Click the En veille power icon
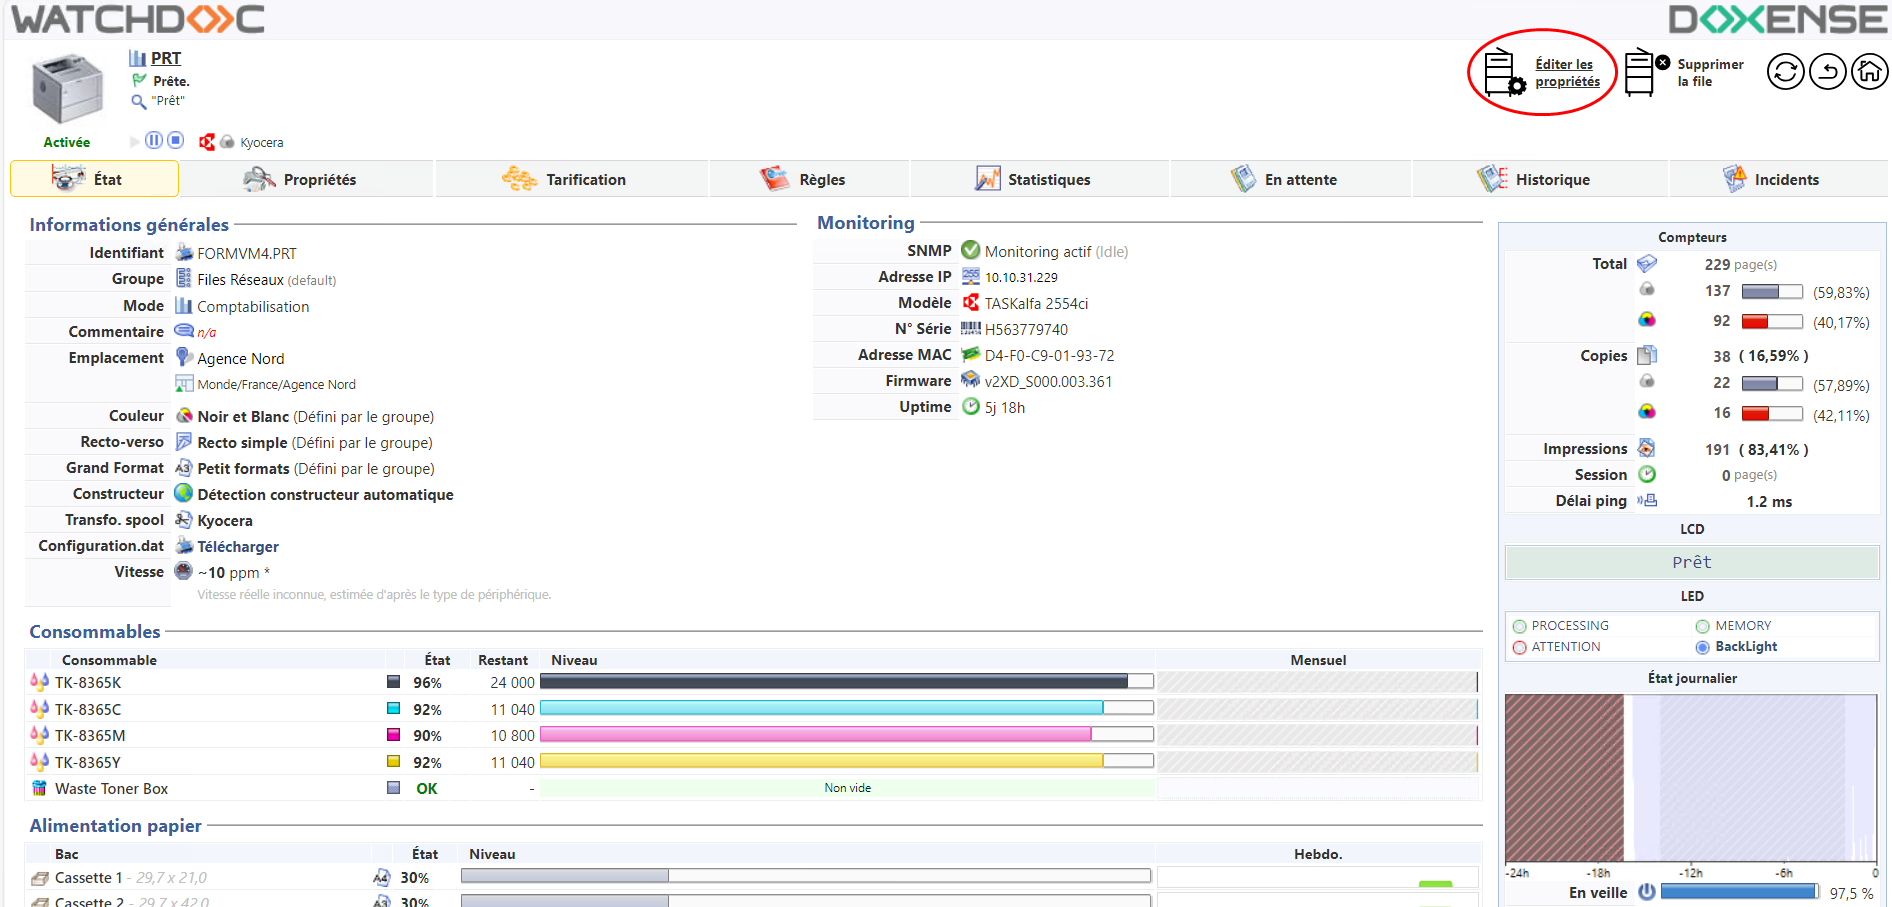The image size is (1892, 907). (1646, 892)
